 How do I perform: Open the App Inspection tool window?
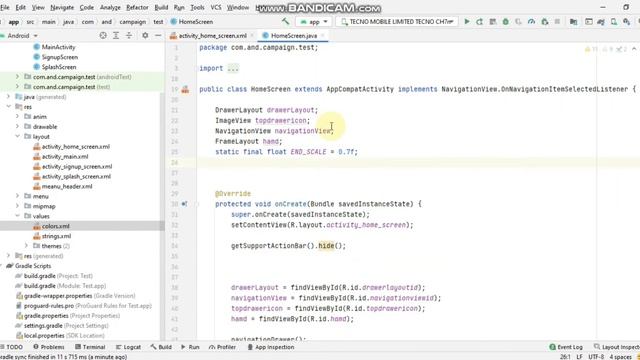[x=271, y=347]
